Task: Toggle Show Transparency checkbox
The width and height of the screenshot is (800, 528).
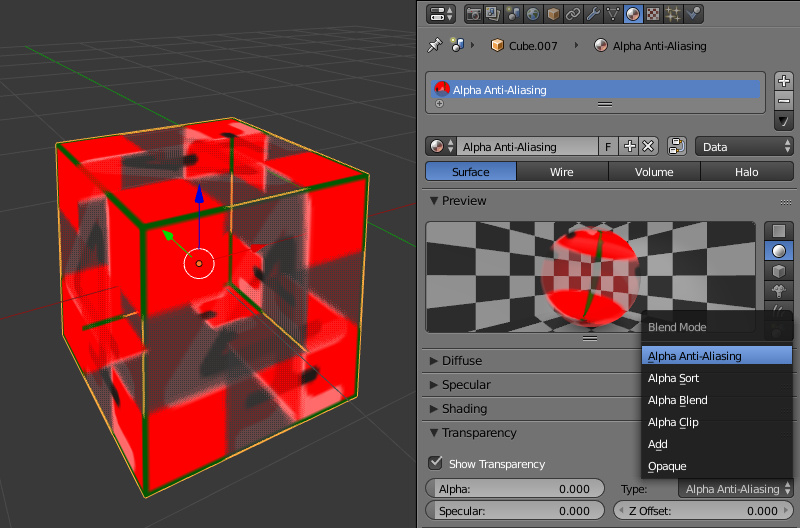Action: tap(435, 463)
